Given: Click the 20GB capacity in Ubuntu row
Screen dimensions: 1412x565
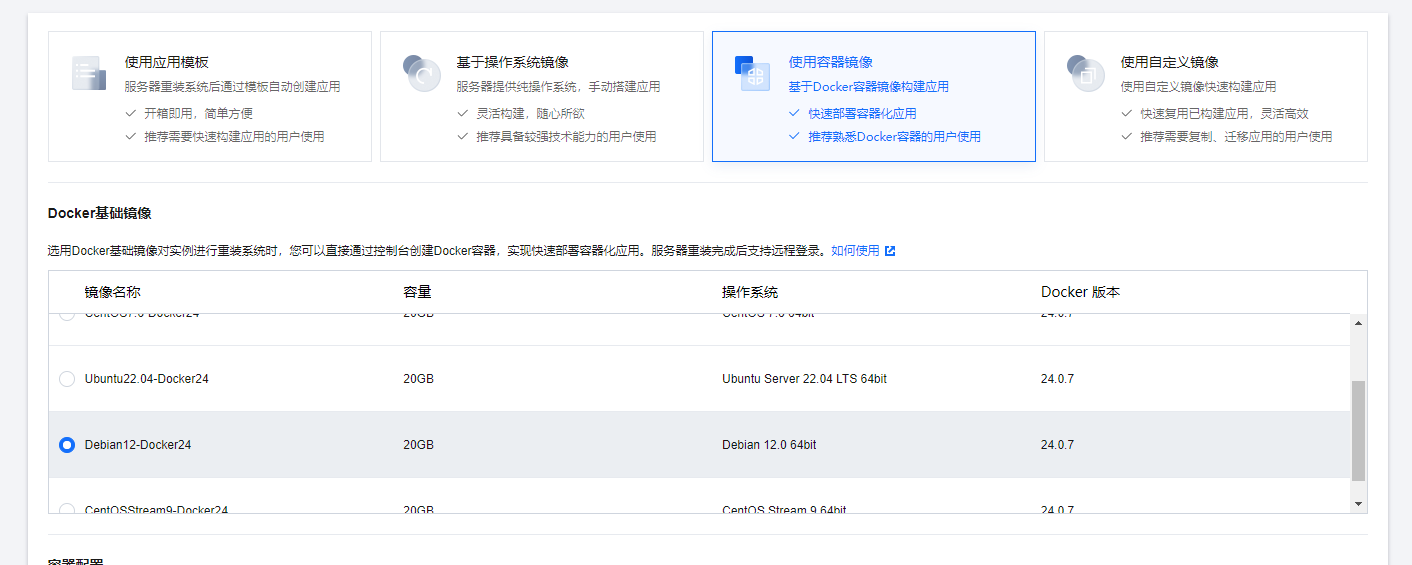Looking at the screenshot, I should (x=418, y=379).
